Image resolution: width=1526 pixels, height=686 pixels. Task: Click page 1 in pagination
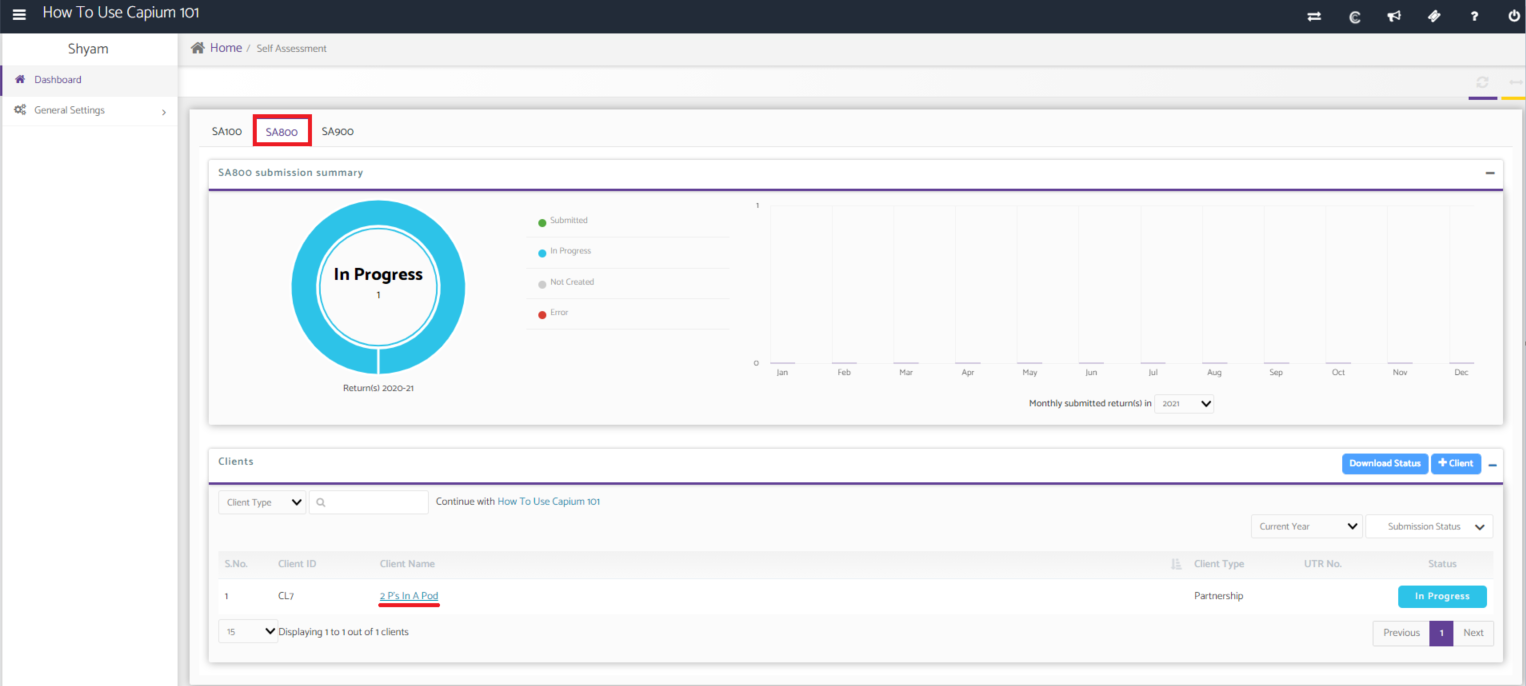pyautogui.click(x=1441, y=633)
